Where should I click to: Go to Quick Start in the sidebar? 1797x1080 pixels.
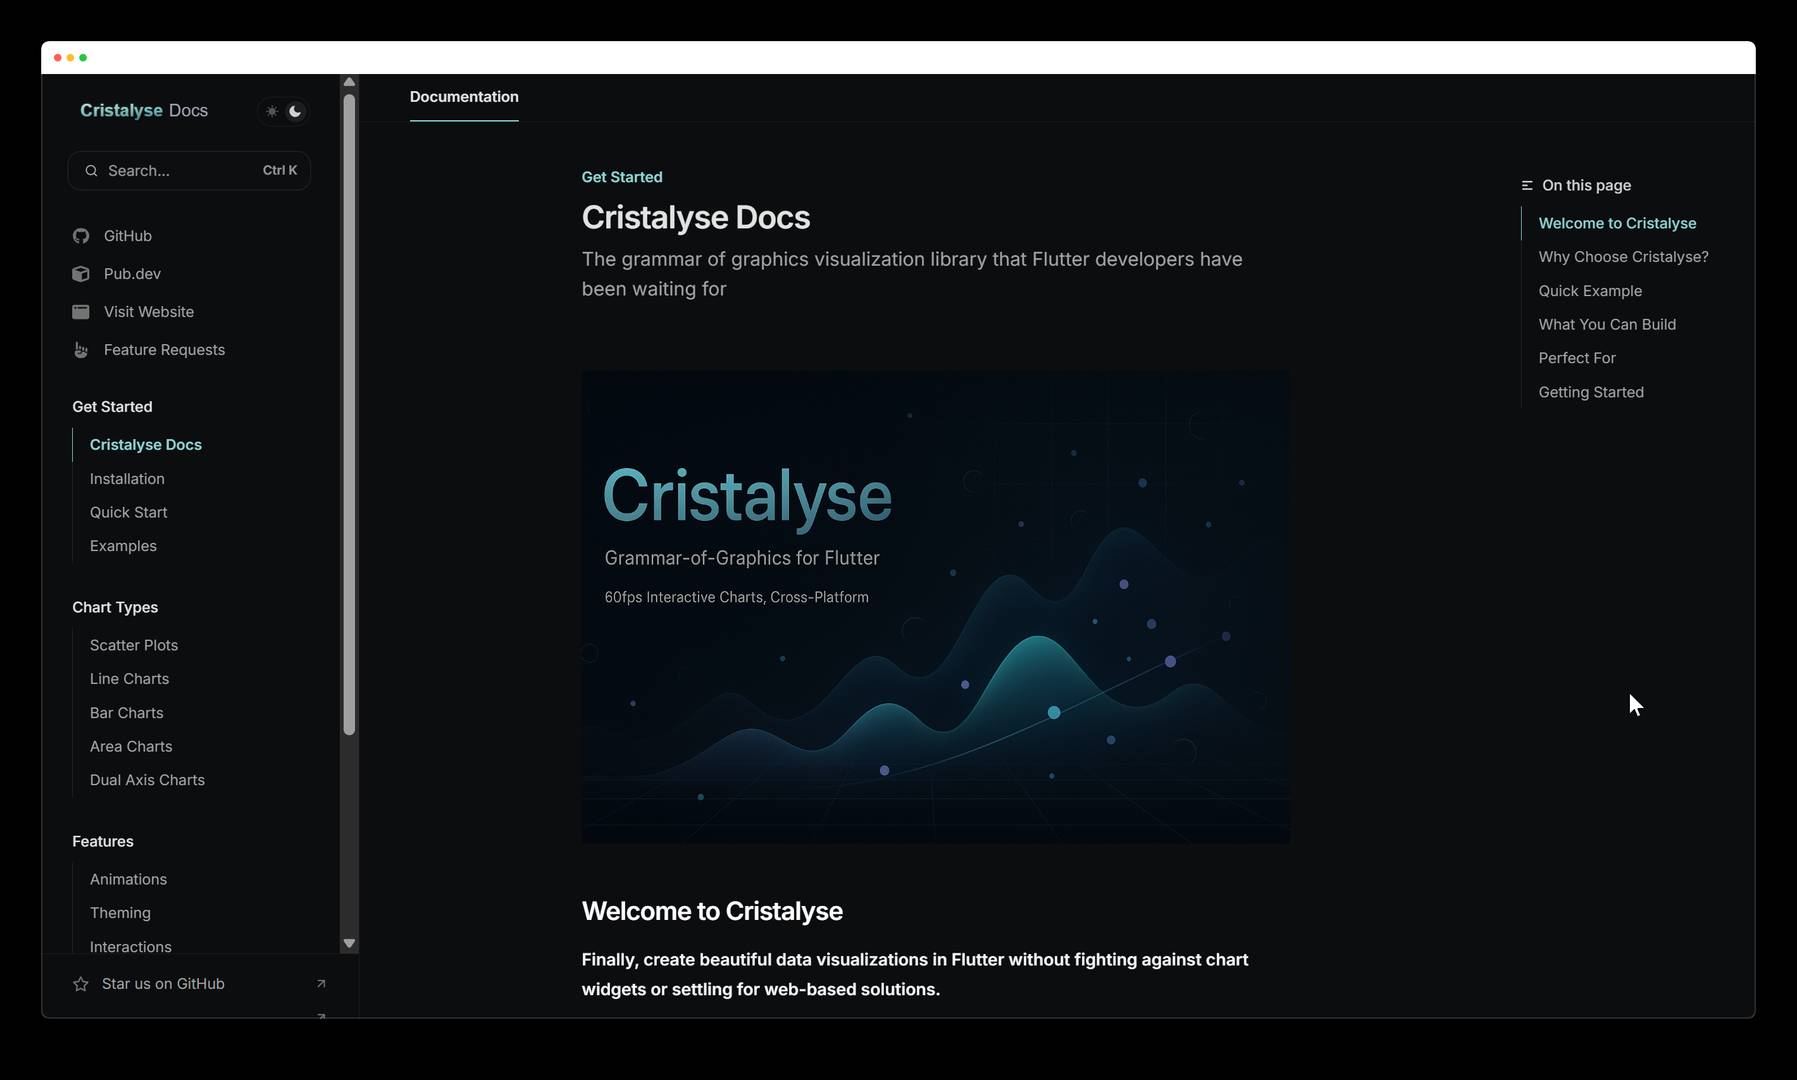pyautogui.click(x=128, y=512)
